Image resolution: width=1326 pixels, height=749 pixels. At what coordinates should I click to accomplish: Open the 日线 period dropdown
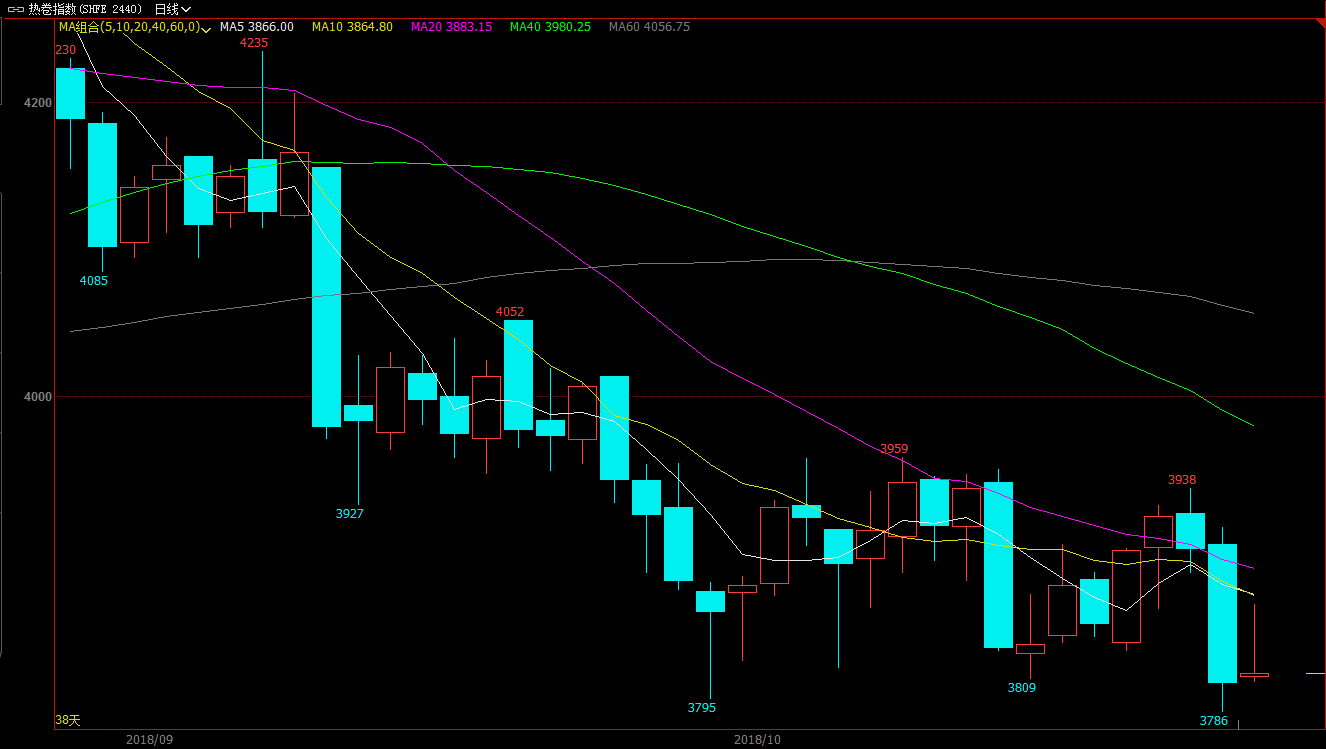[173, 9]
